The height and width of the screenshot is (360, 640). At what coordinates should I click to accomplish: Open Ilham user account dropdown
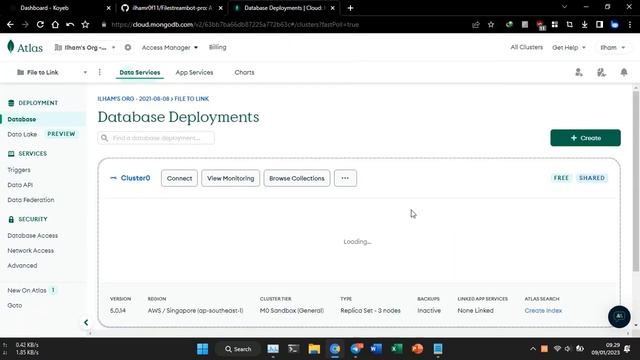click(x=612, y=47)
